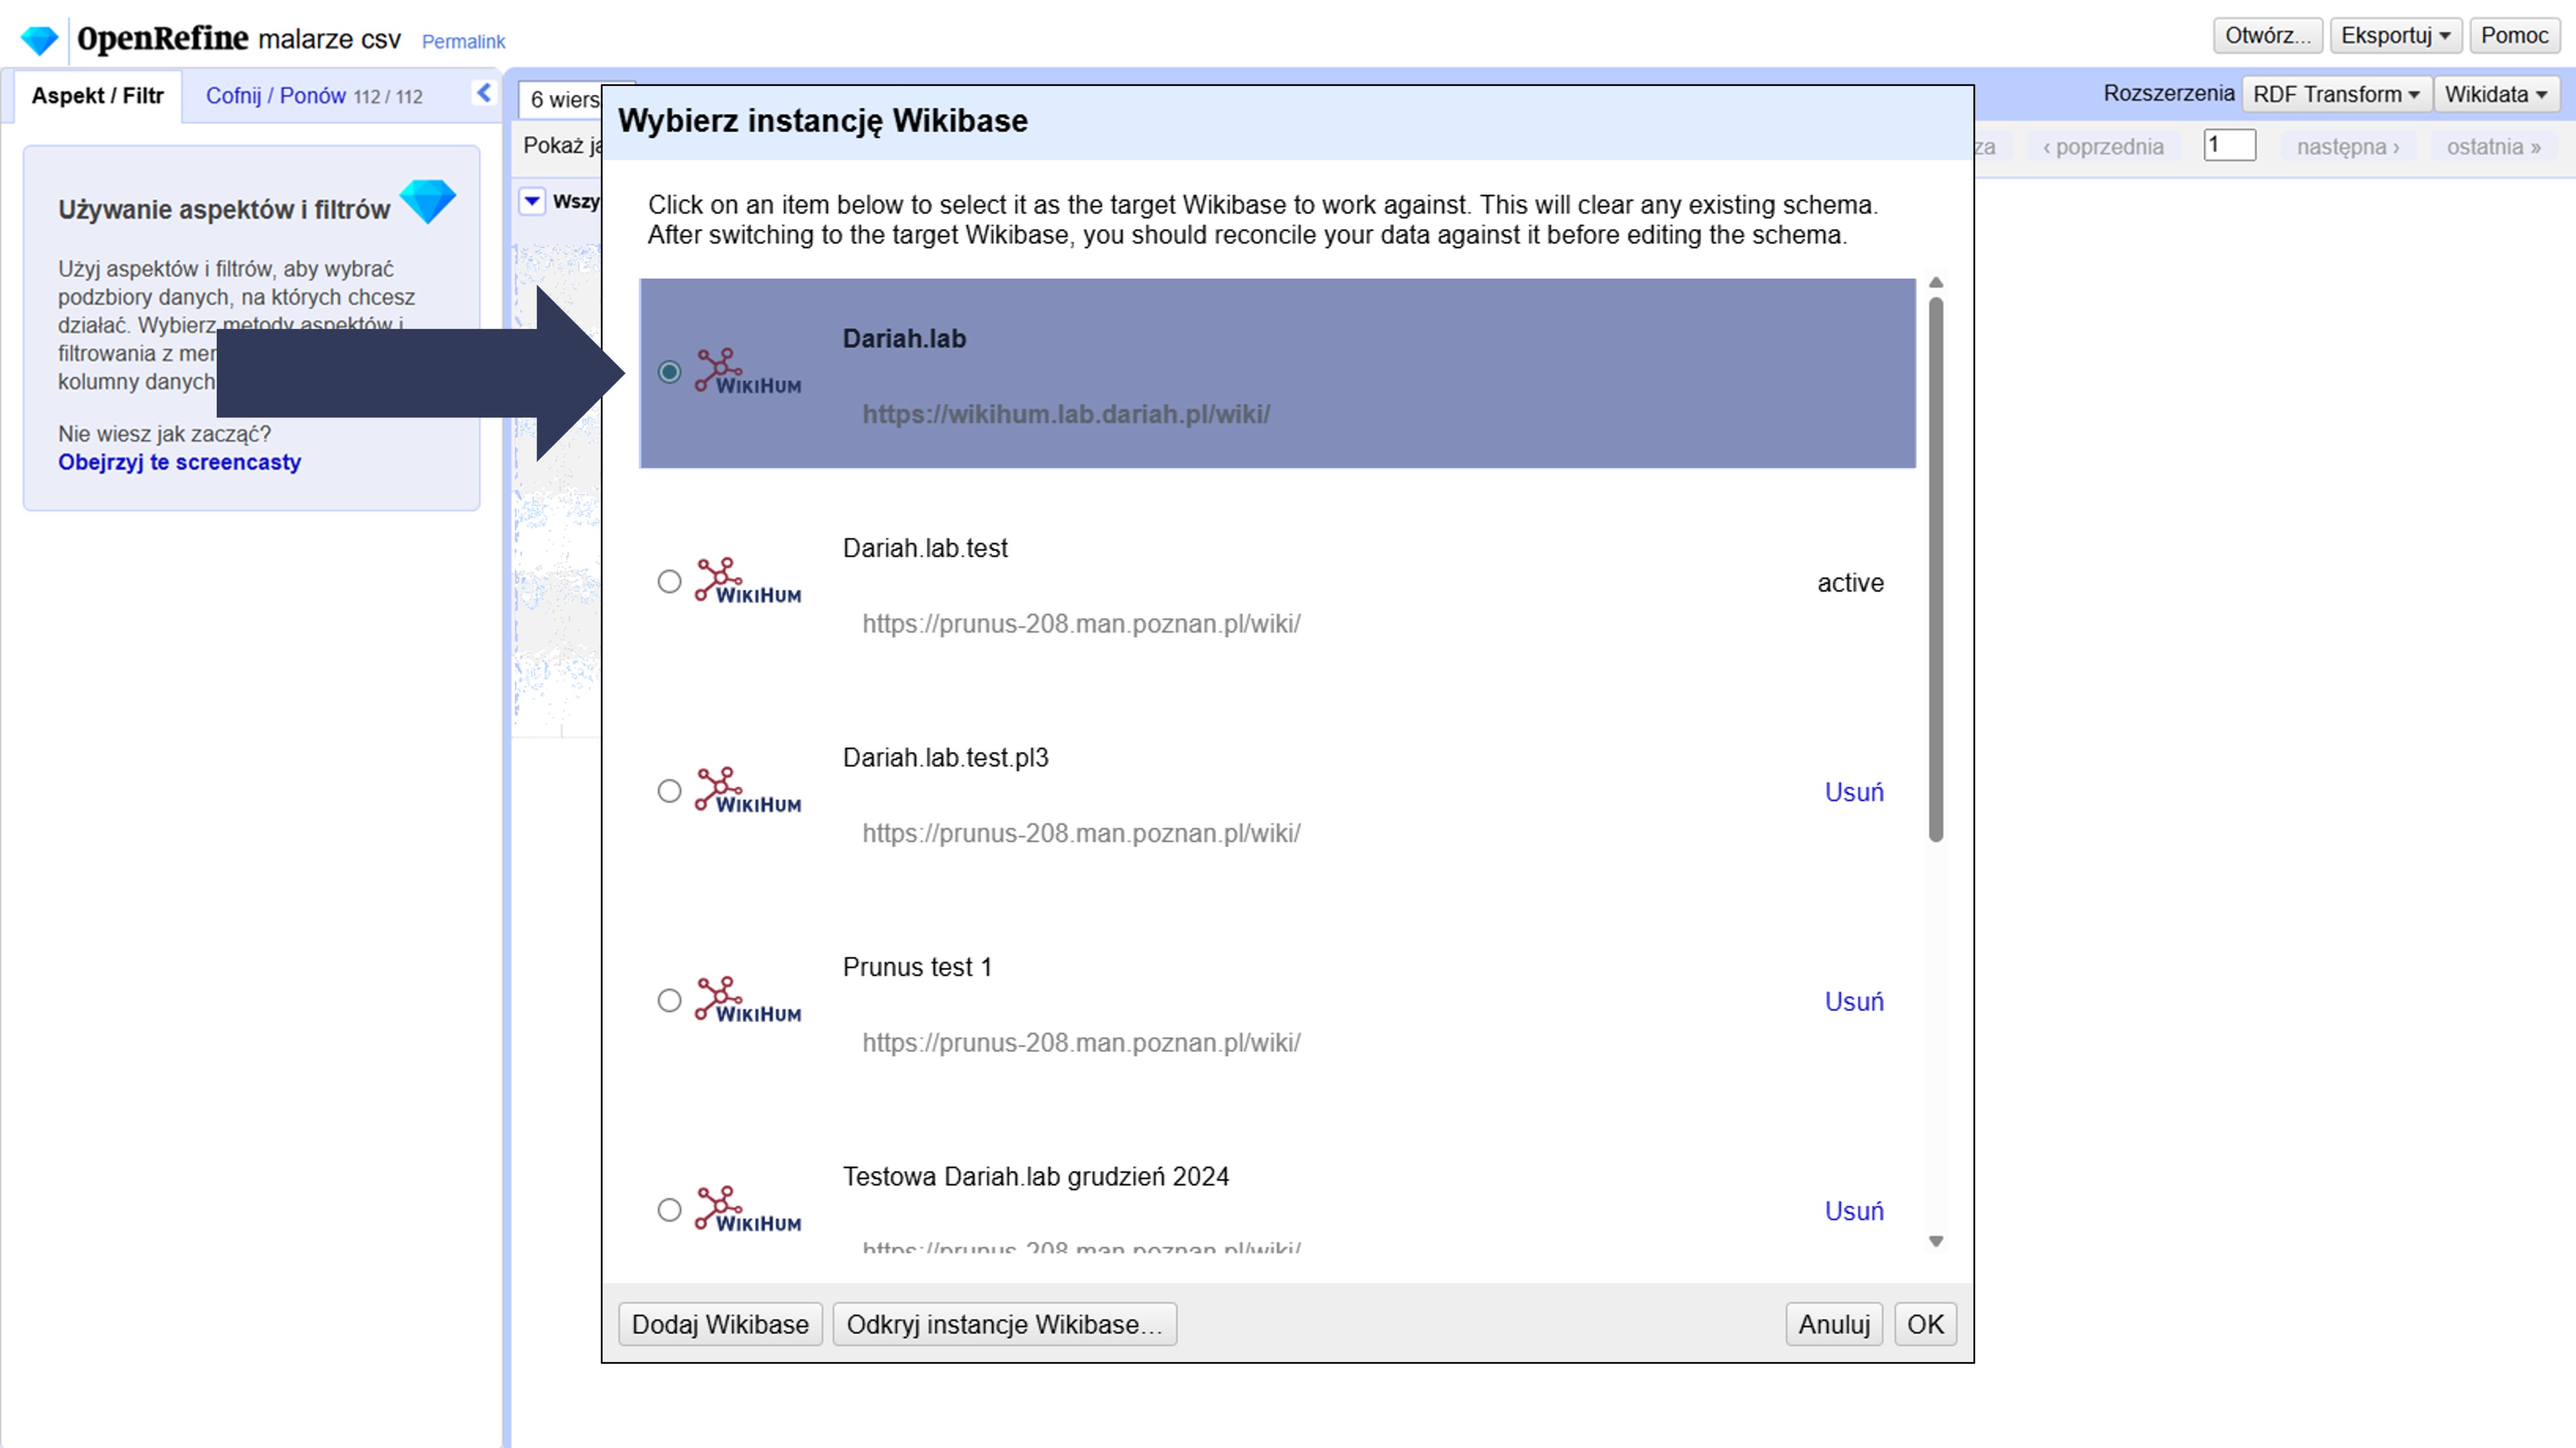Switch to Aspekt / Filtr tab
Image resolution: width=2576 pixels, height=1448 pixels.
pos(97,96)
